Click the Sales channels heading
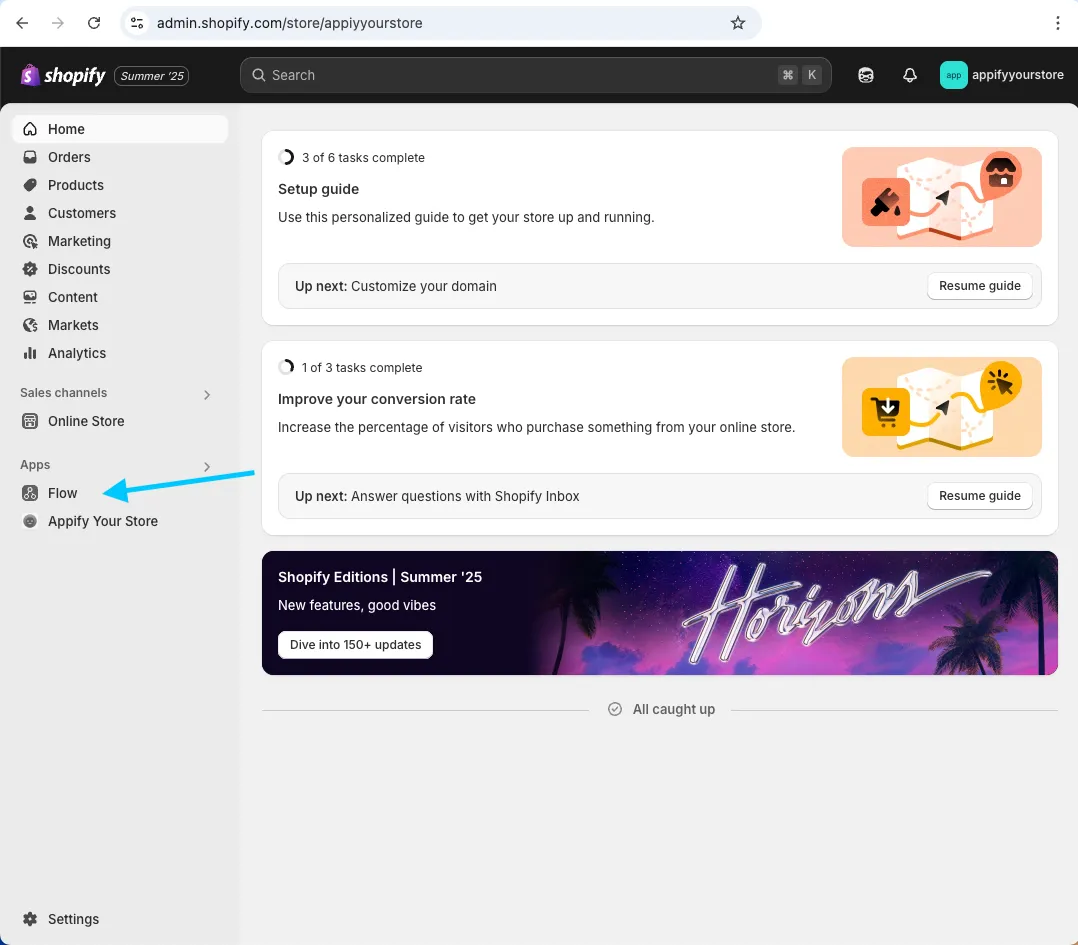Screen dimensions: 1078x945 tap(63, 393)
